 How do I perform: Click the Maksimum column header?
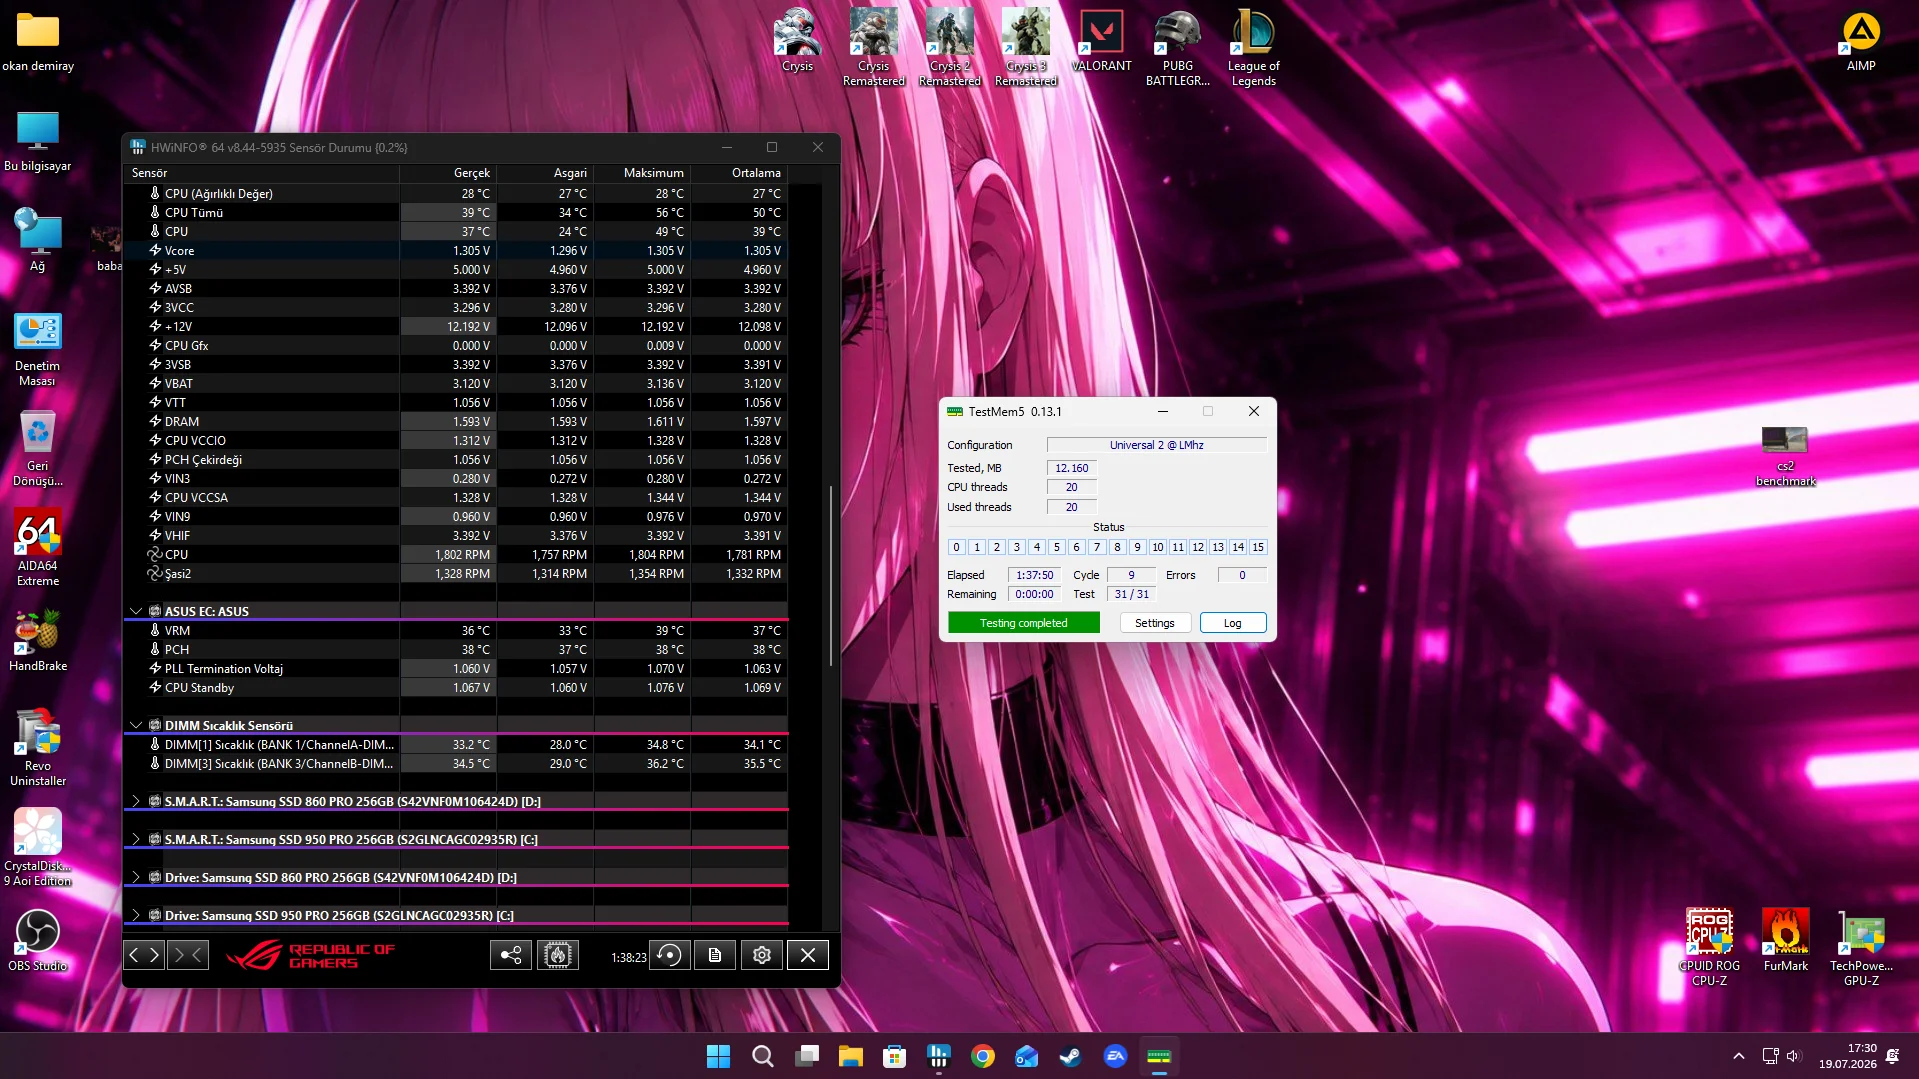click(653, 173)
